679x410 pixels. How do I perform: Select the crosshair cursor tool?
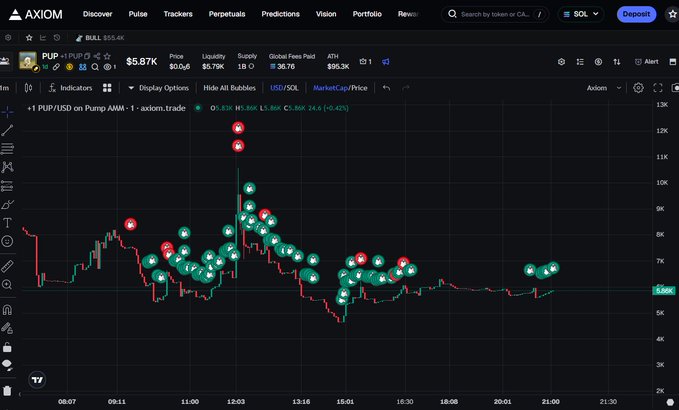pos(7,112)
